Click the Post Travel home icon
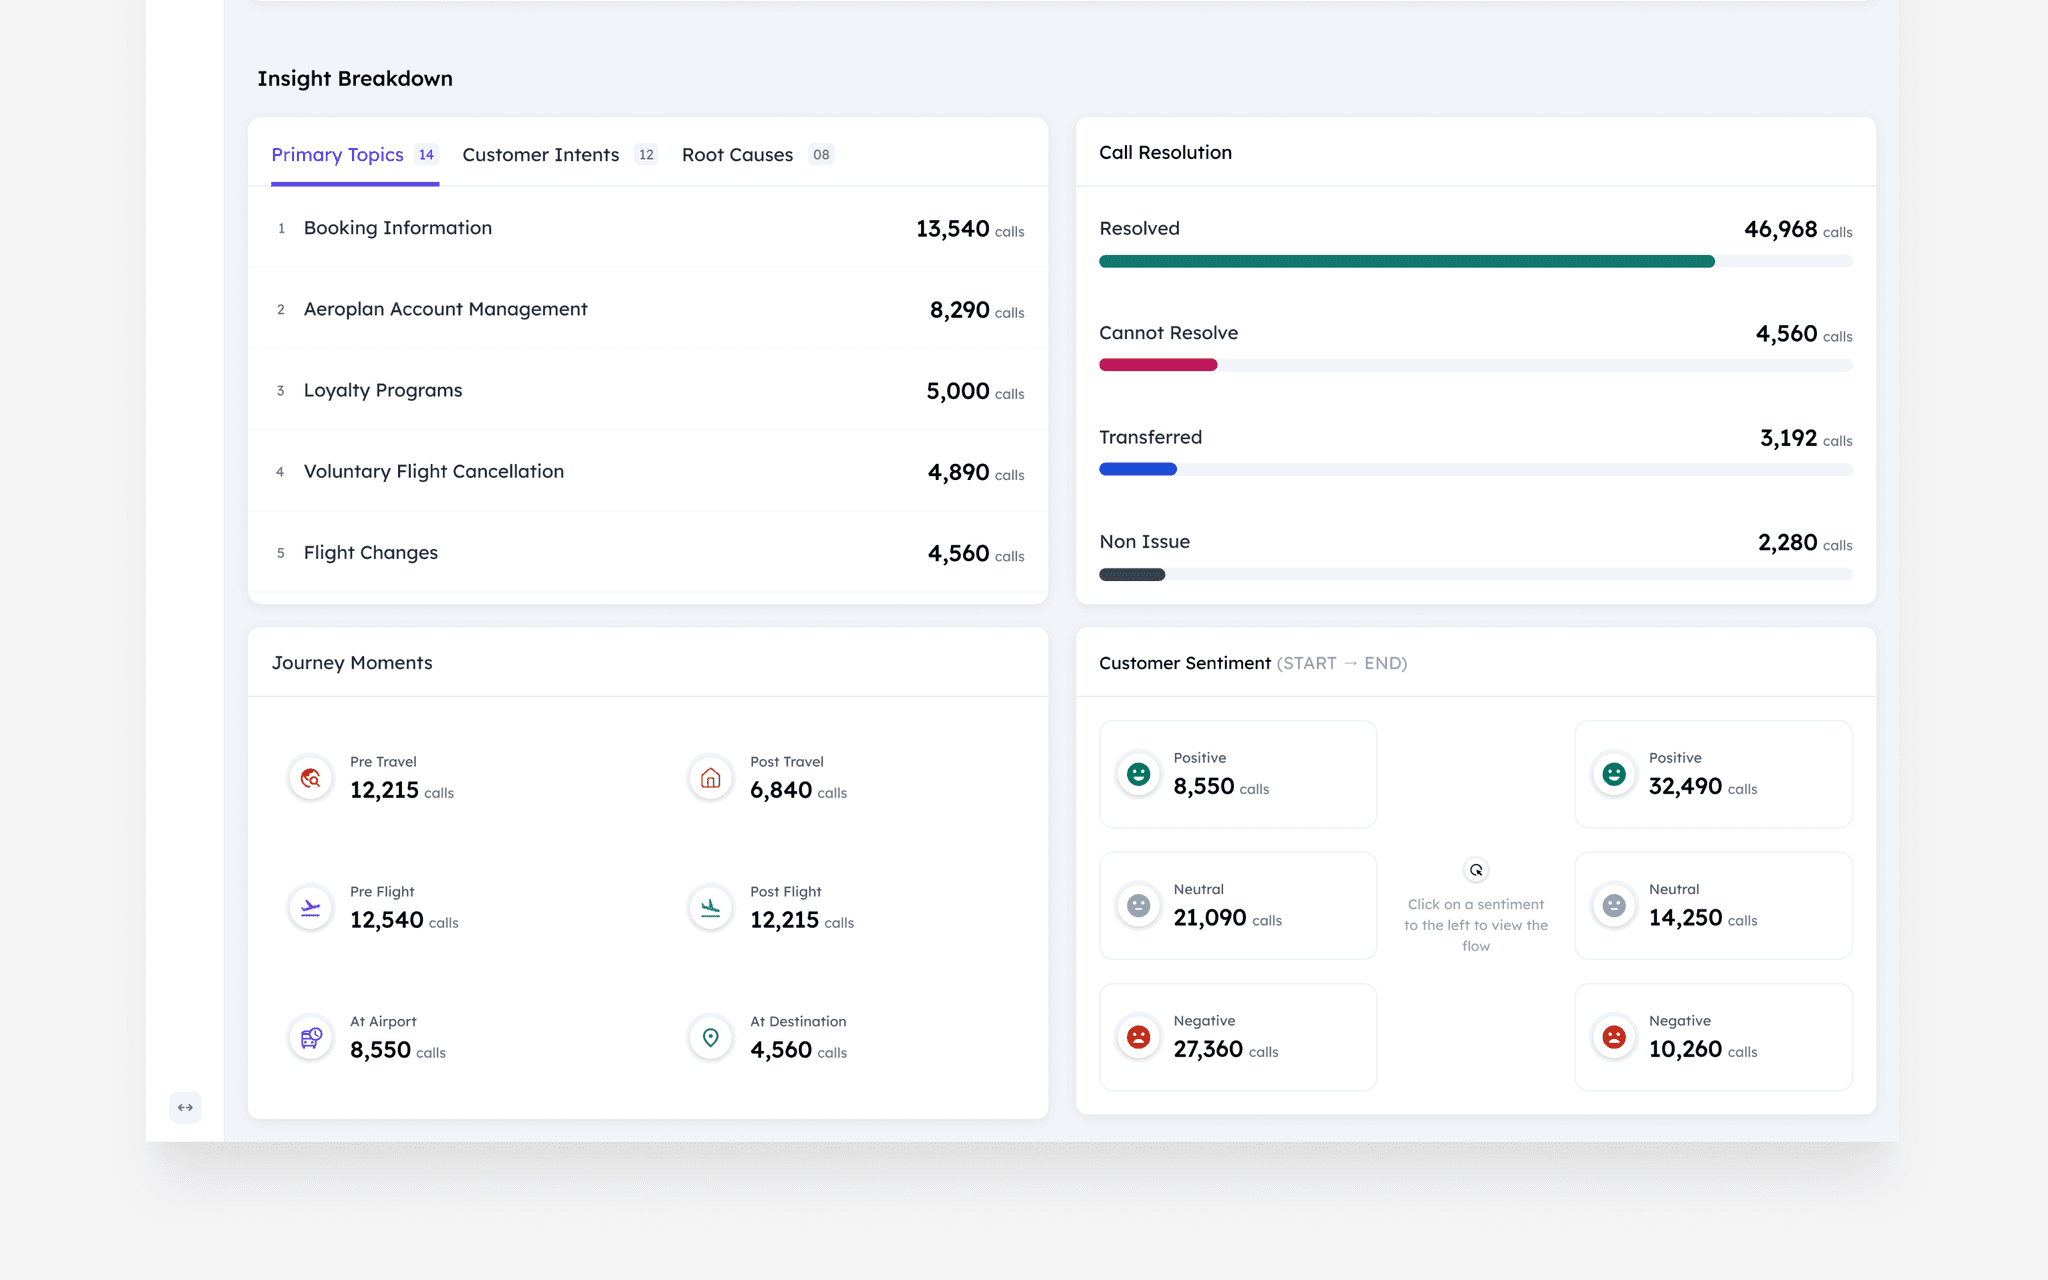2048x1280 pixels. pos(710,777)
